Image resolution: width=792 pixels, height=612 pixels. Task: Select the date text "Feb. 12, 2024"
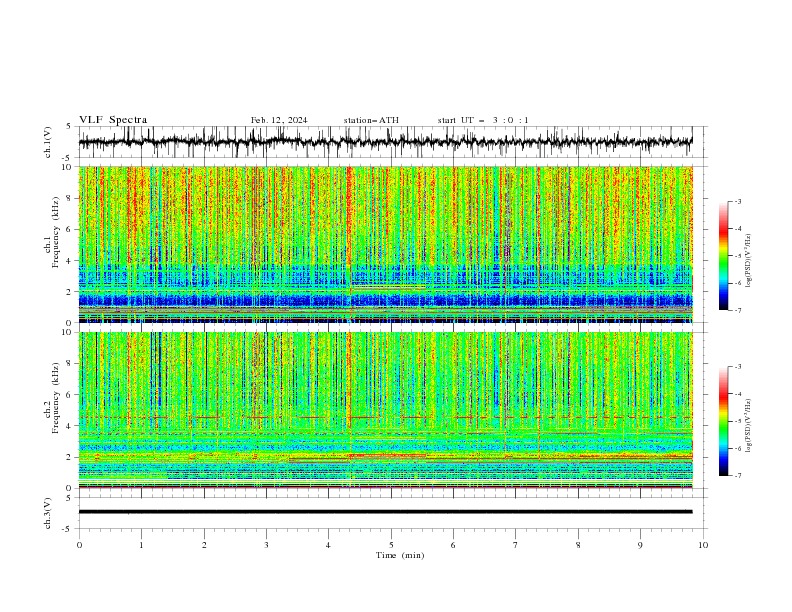click(279, 120)
